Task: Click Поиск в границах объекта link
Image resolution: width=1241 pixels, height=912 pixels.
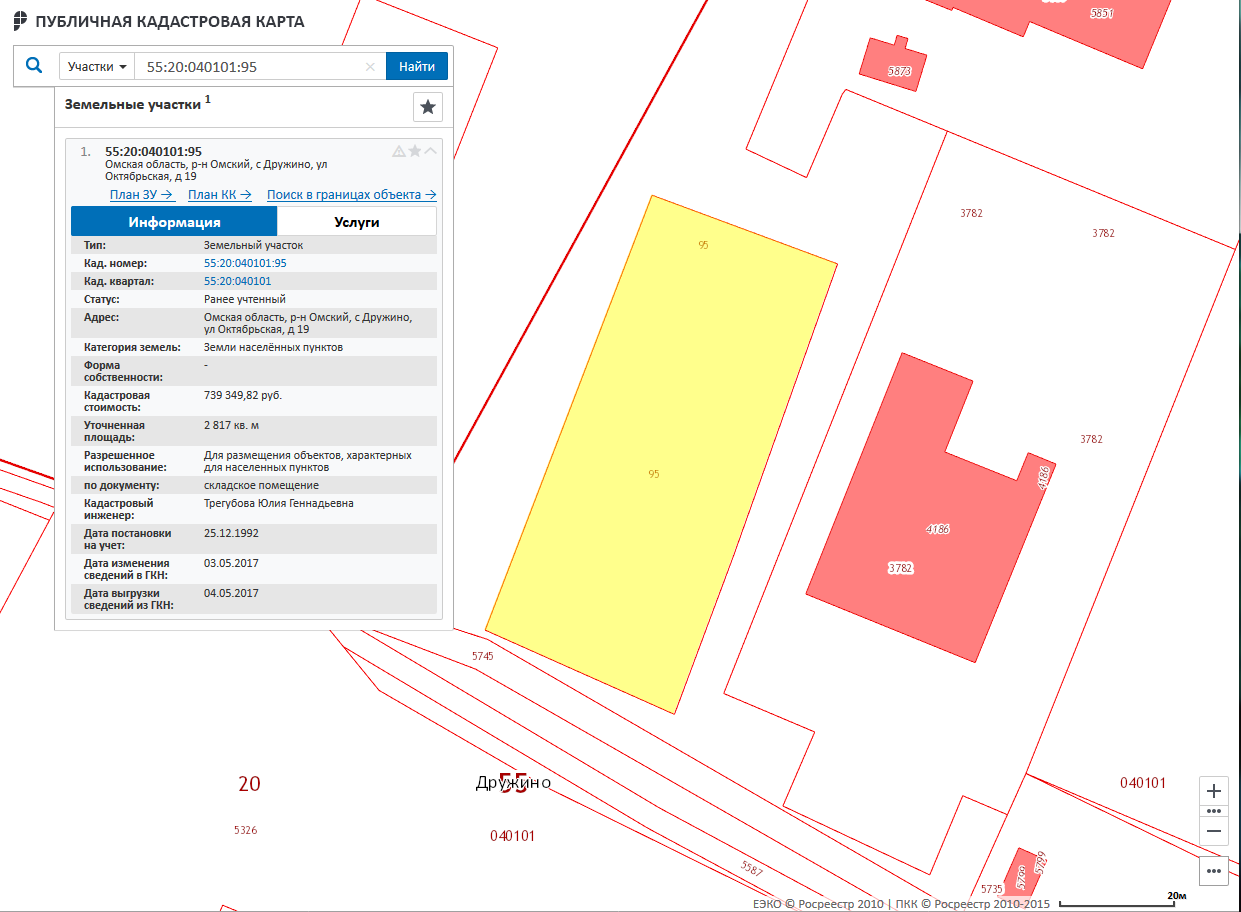Action: [x=351, y=195]
